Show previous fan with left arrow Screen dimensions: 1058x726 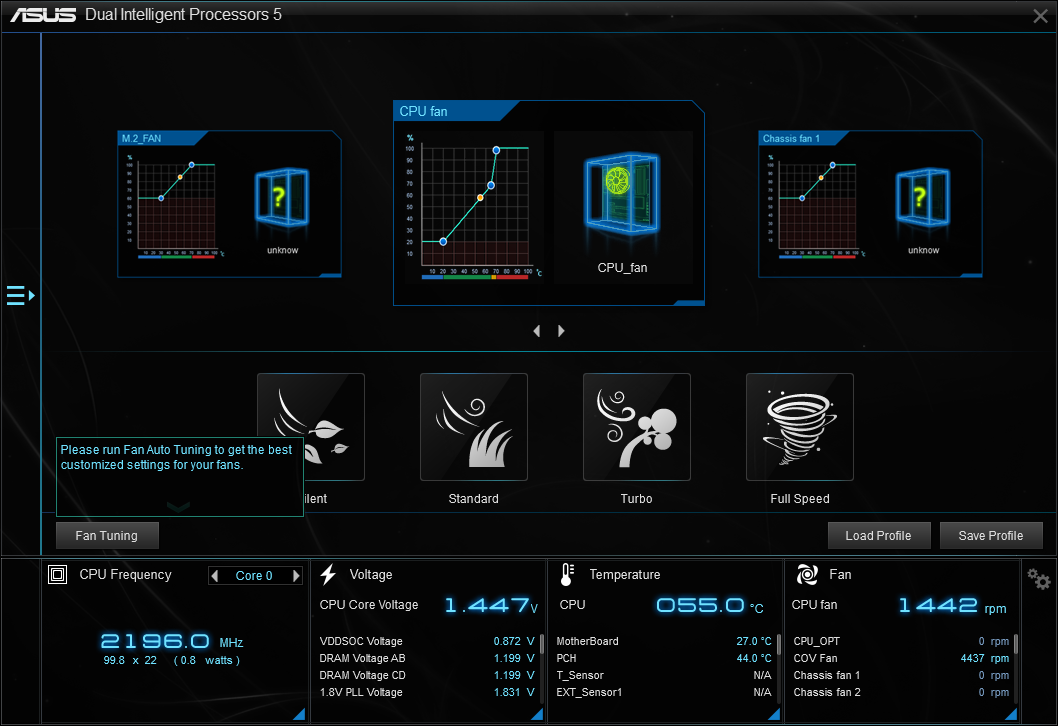536,331
